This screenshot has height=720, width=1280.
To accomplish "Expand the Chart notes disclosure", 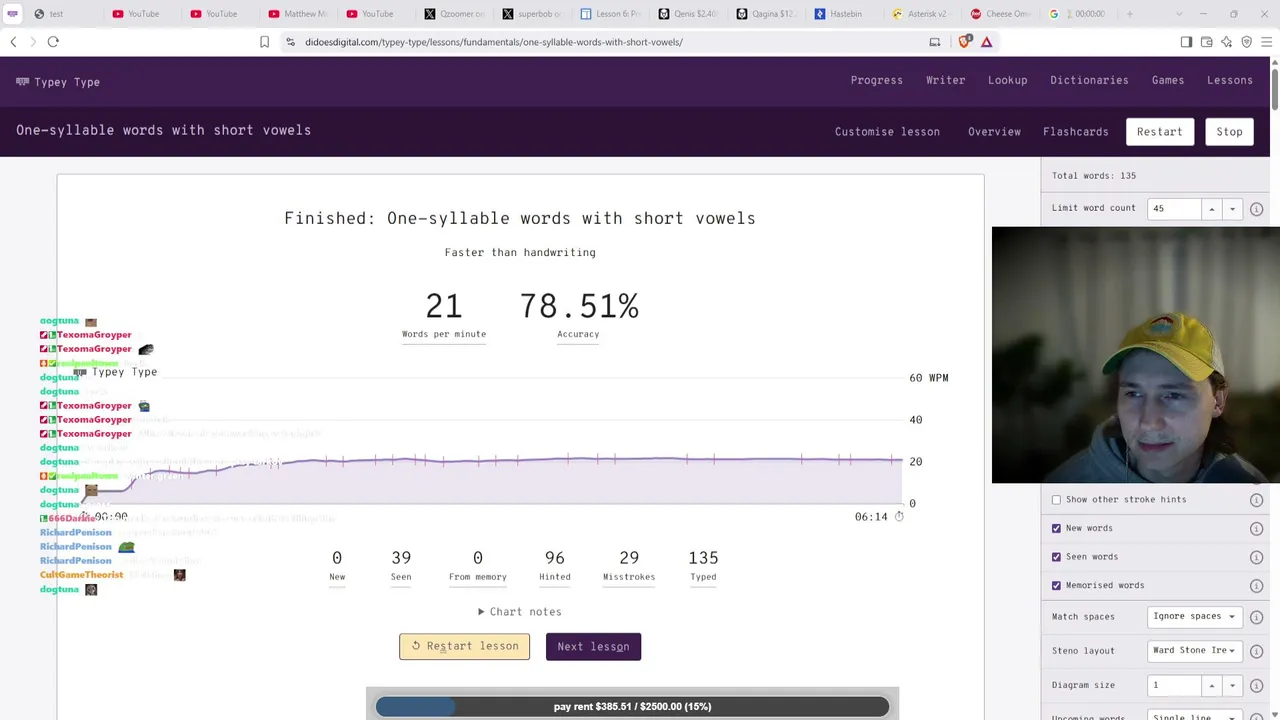I will 519,612.
